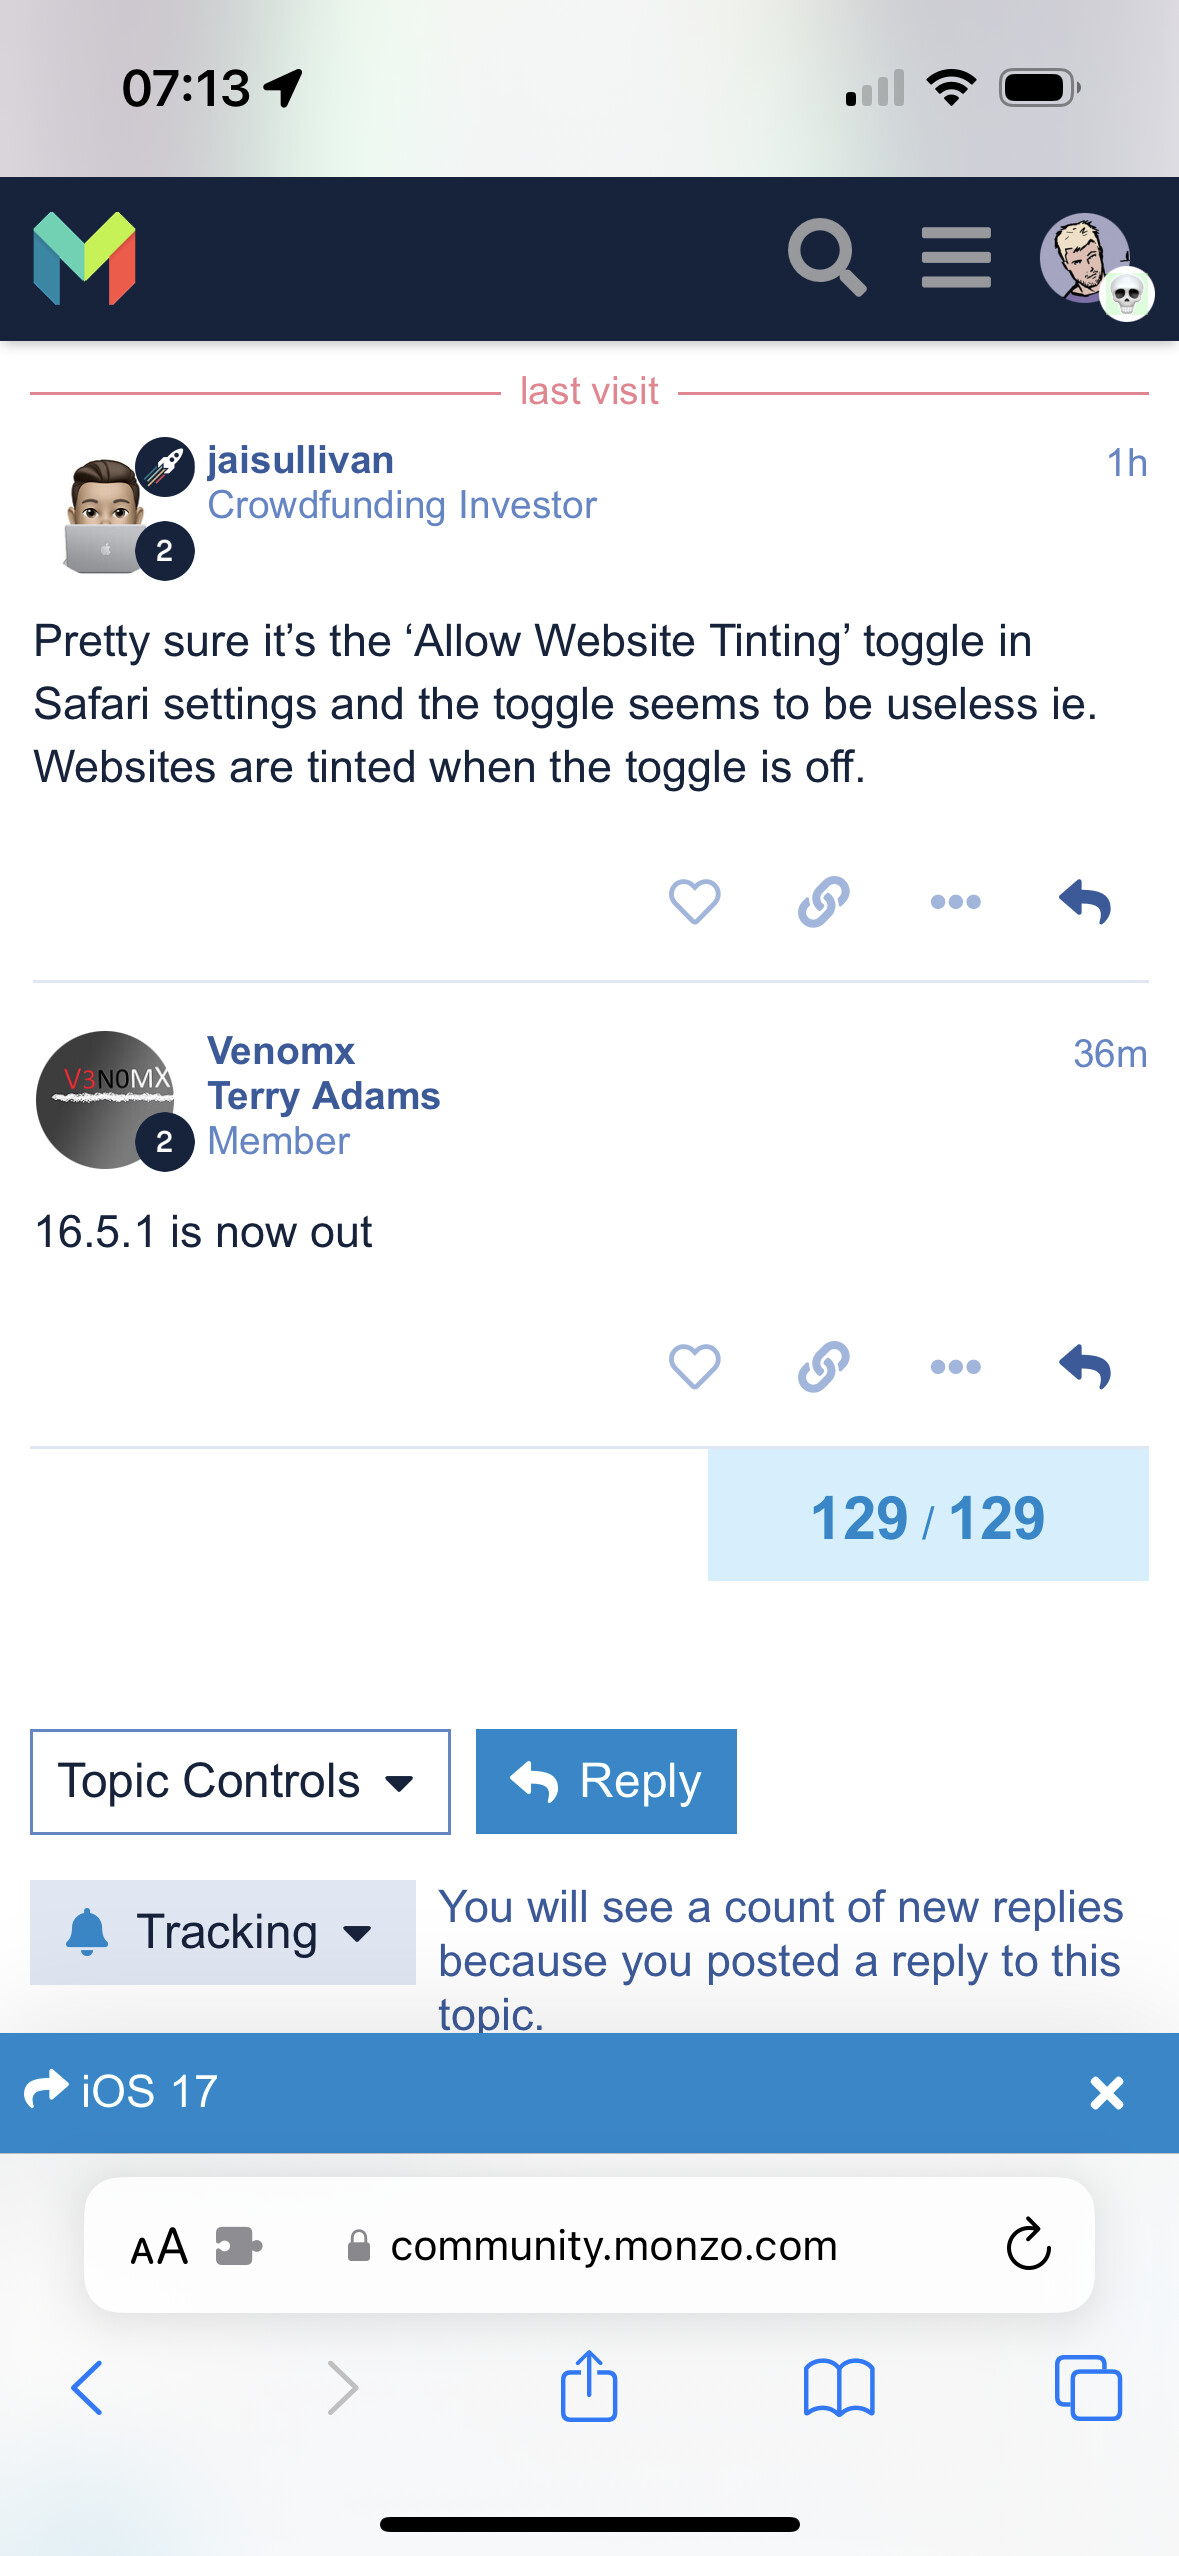Open the hamburger menu in header

pyautogui.click(x=956, y=257)
